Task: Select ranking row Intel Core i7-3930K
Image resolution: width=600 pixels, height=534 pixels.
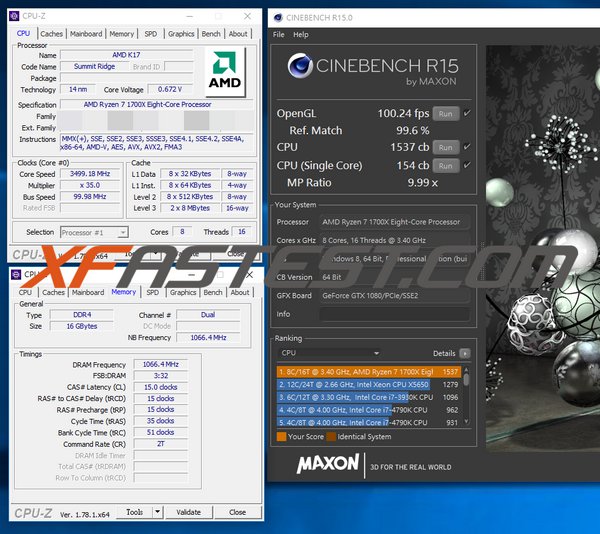Action: click(x=369, y=397)
